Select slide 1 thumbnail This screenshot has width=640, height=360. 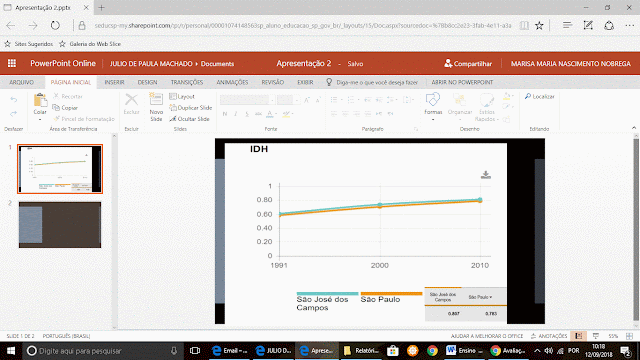(60, 169)
